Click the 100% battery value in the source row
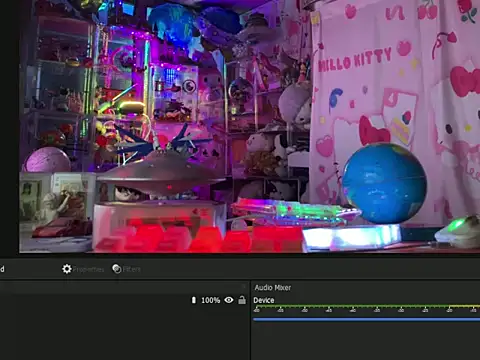 tap(211, 300)
